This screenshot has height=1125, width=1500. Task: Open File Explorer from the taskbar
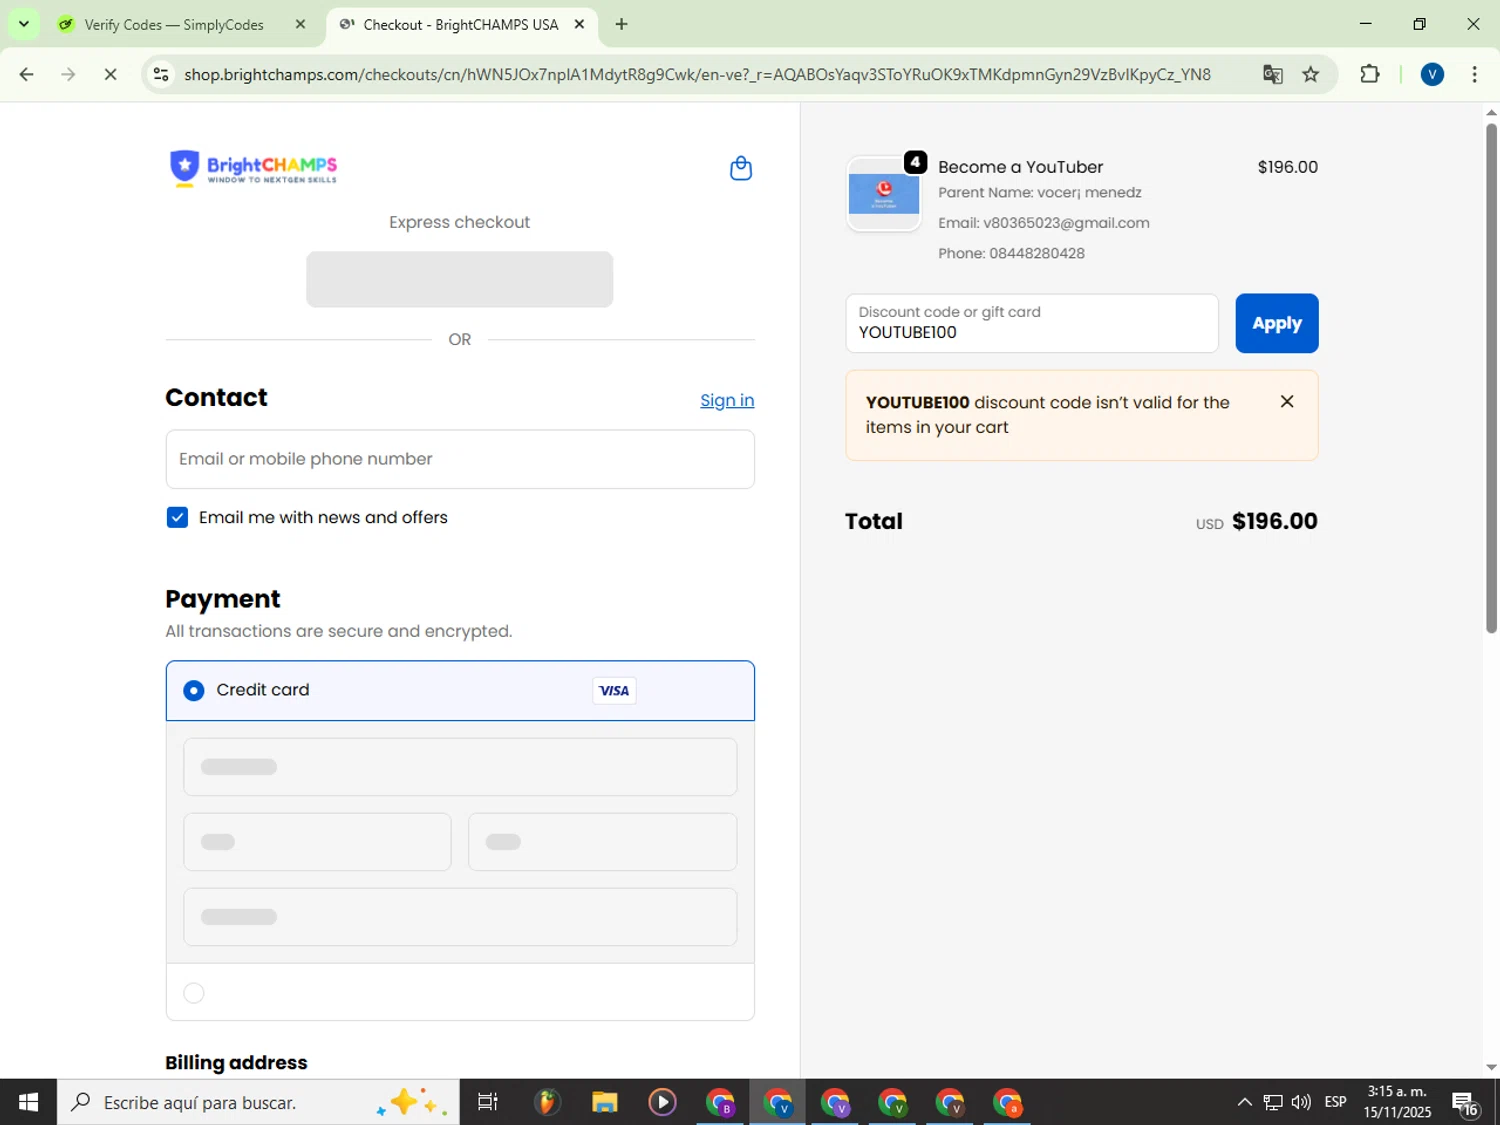(604, 1102)
